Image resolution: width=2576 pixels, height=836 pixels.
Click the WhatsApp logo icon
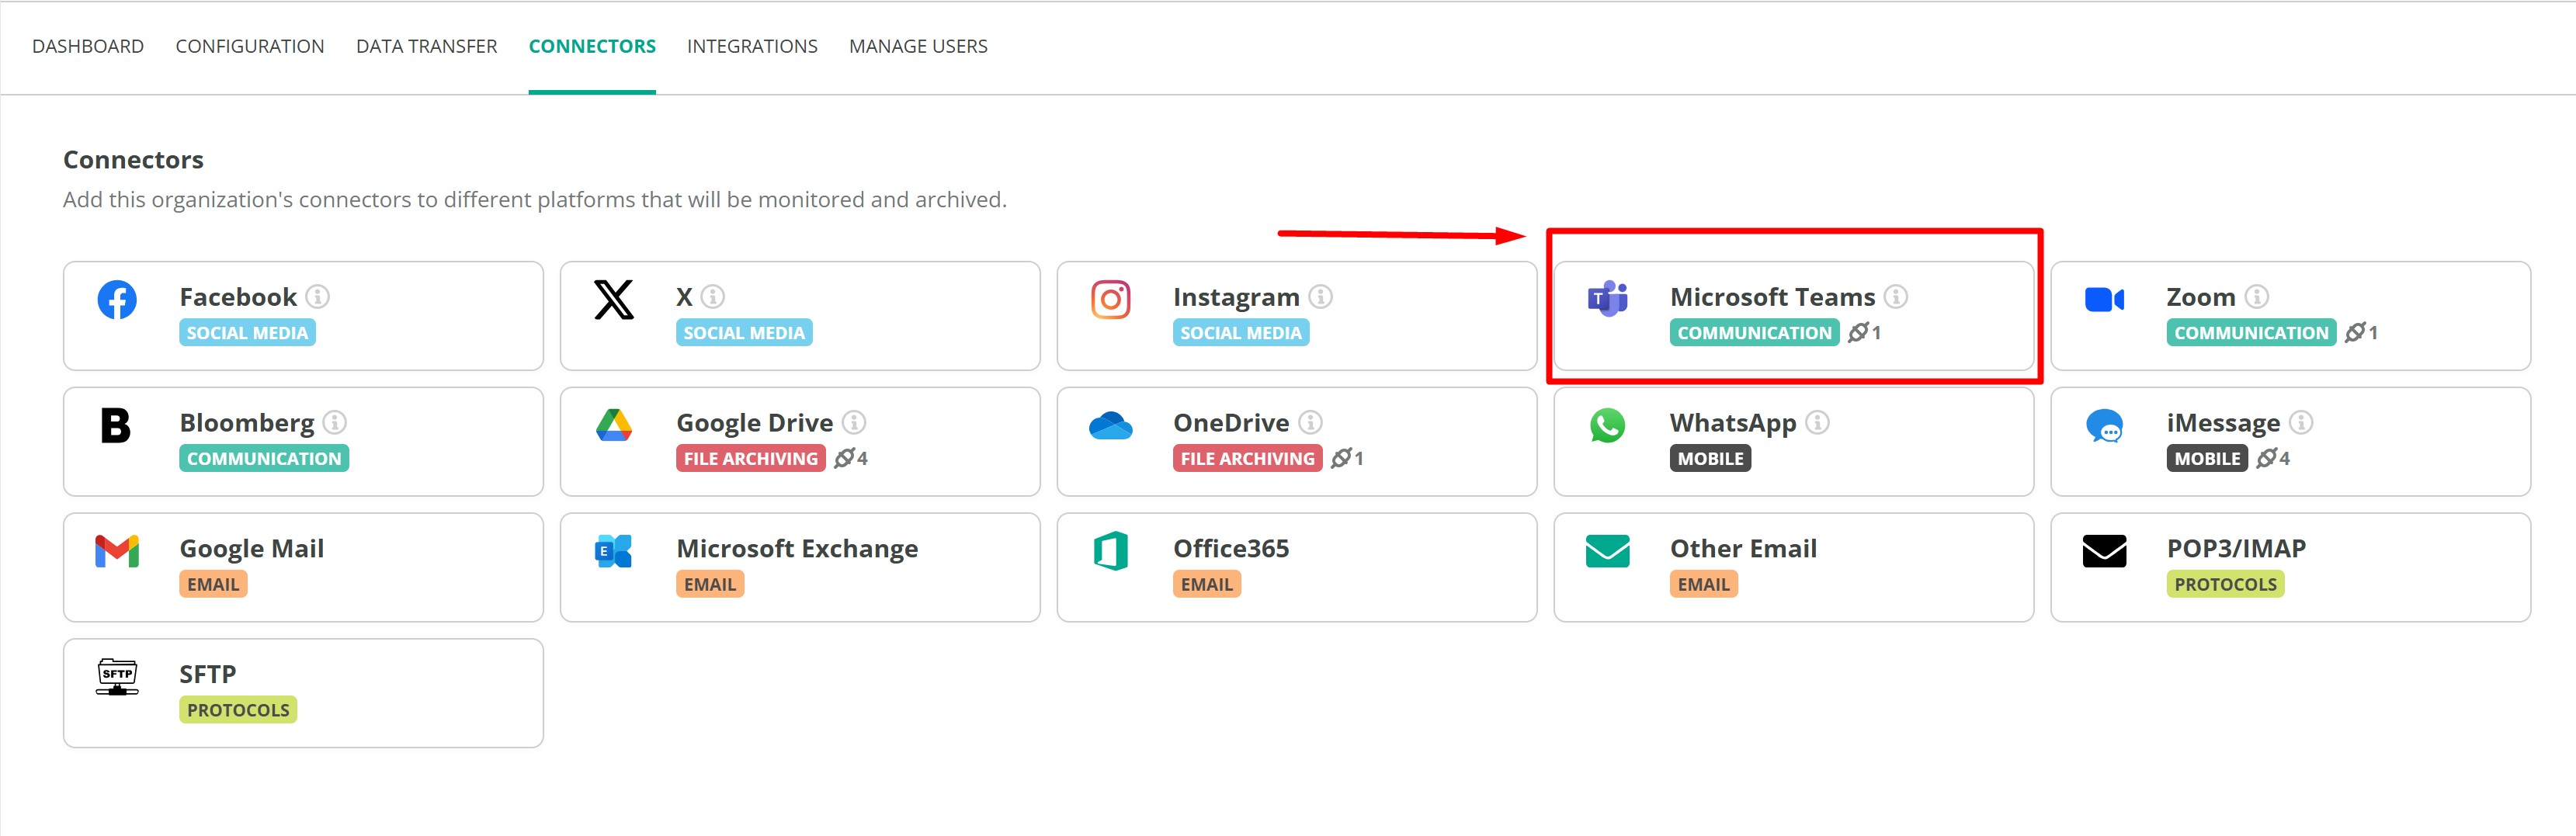tap(1607, 425)
